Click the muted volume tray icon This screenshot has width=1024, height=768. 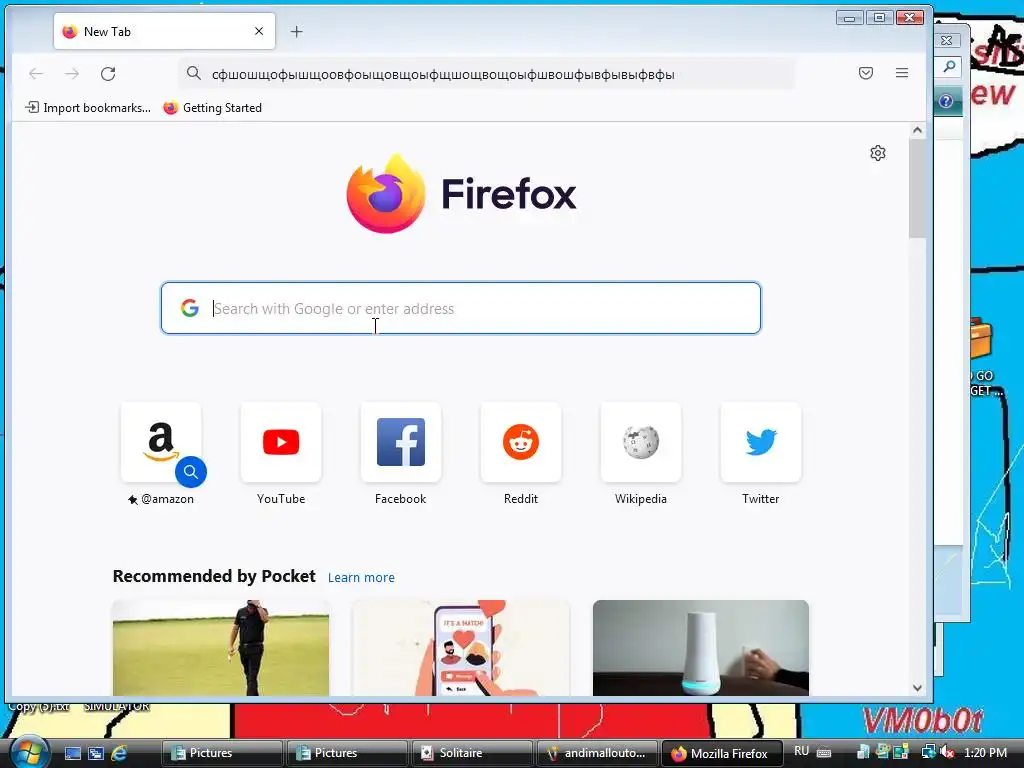pyautogui.click(x=947, y=752)
